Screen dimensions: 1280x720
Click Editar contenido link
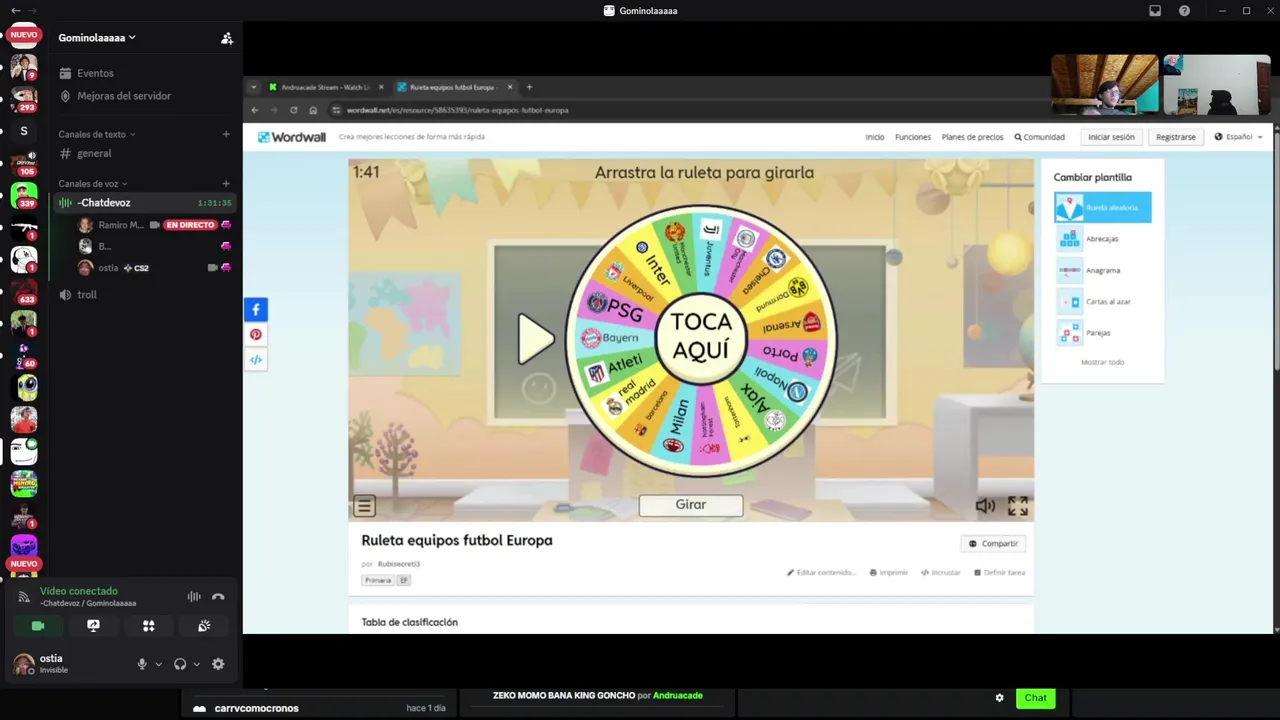pyautogui.click(x=821, y=573)
